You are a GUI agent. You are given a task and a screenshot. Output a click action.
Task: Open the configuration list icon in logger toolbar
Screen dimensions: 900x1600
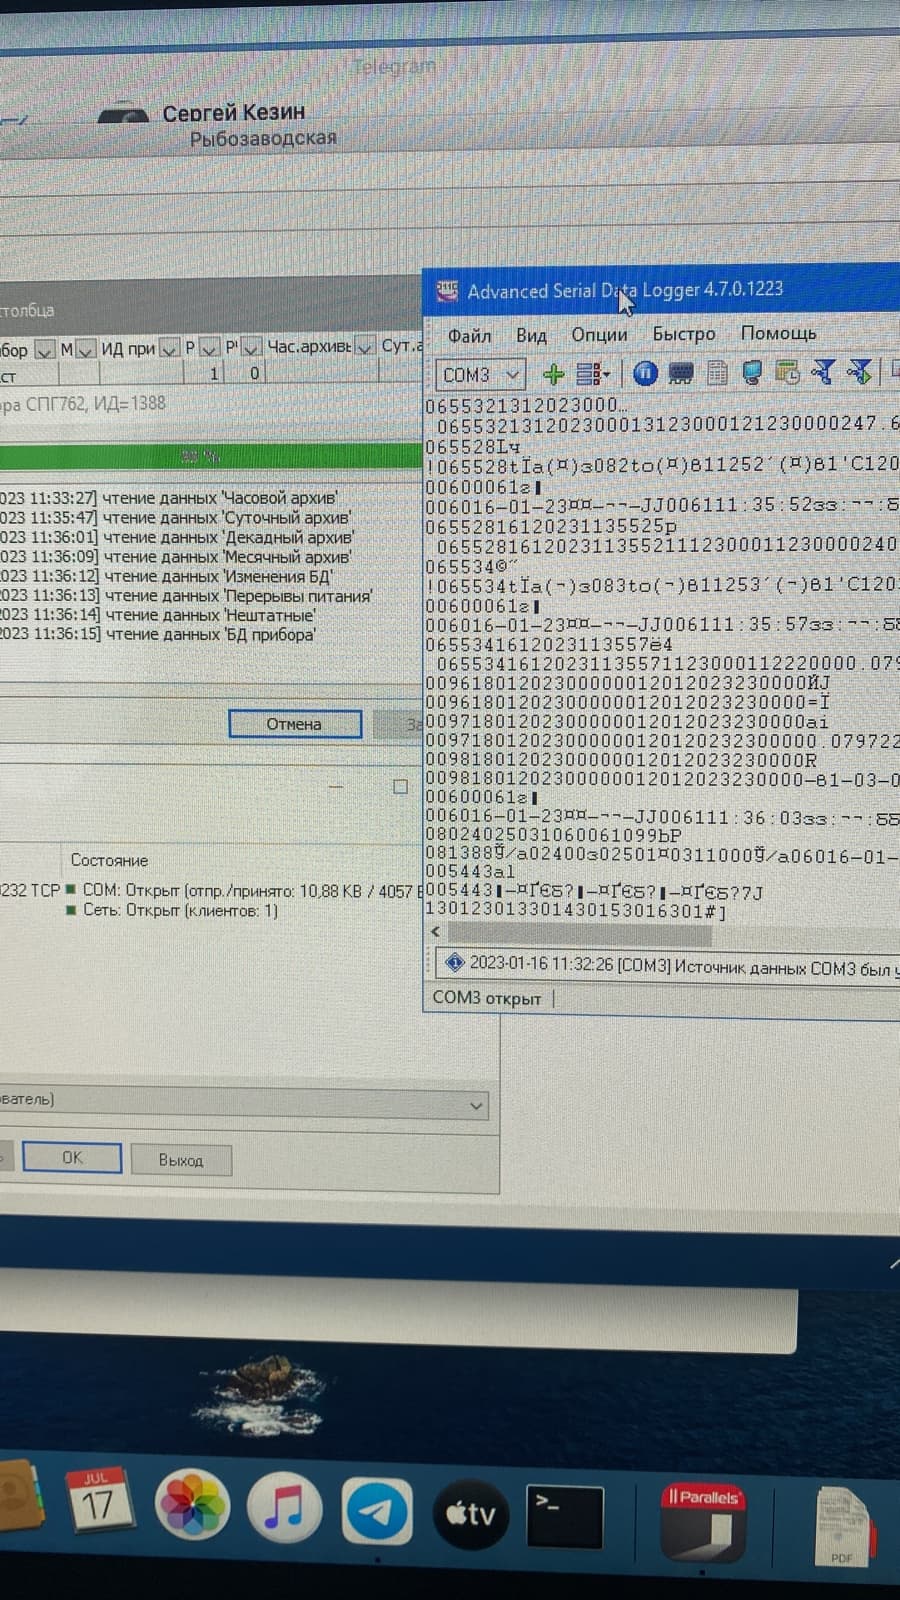592,375
